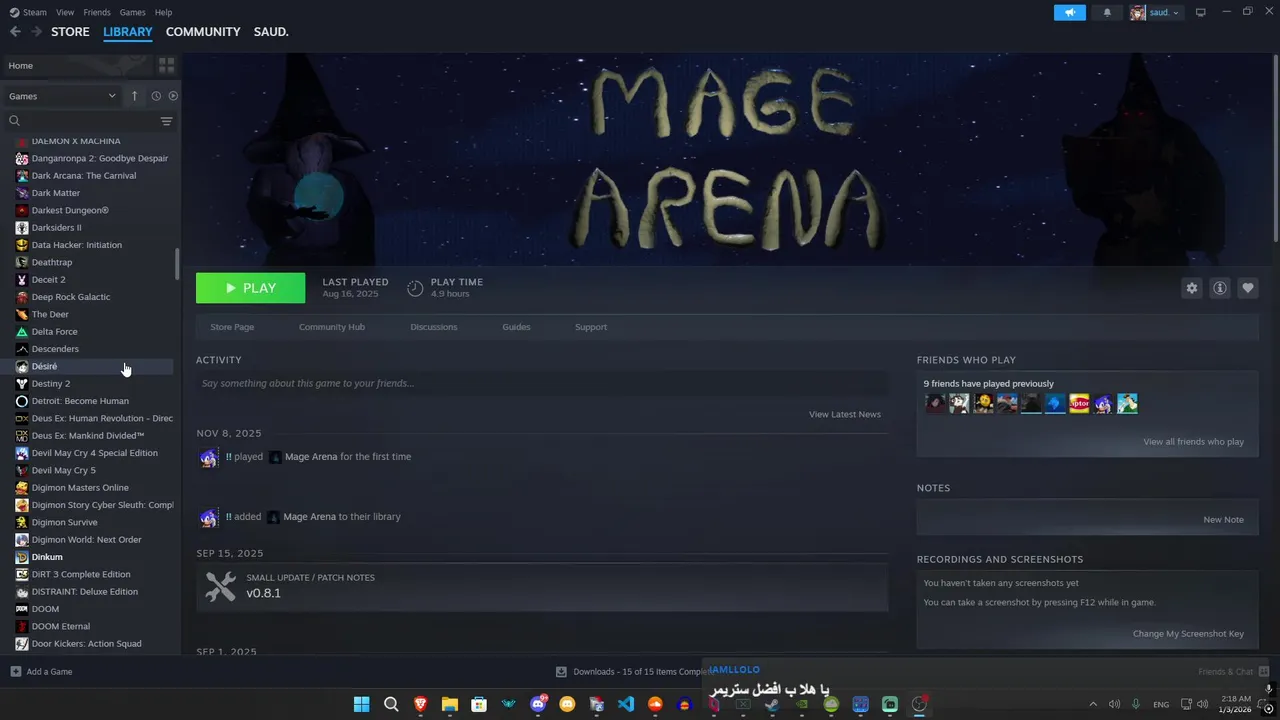Open Microsoft Store from taskbar
The height and width of the screenshot is (720, 1280).
pyautogui.click(x=479, y=704)
